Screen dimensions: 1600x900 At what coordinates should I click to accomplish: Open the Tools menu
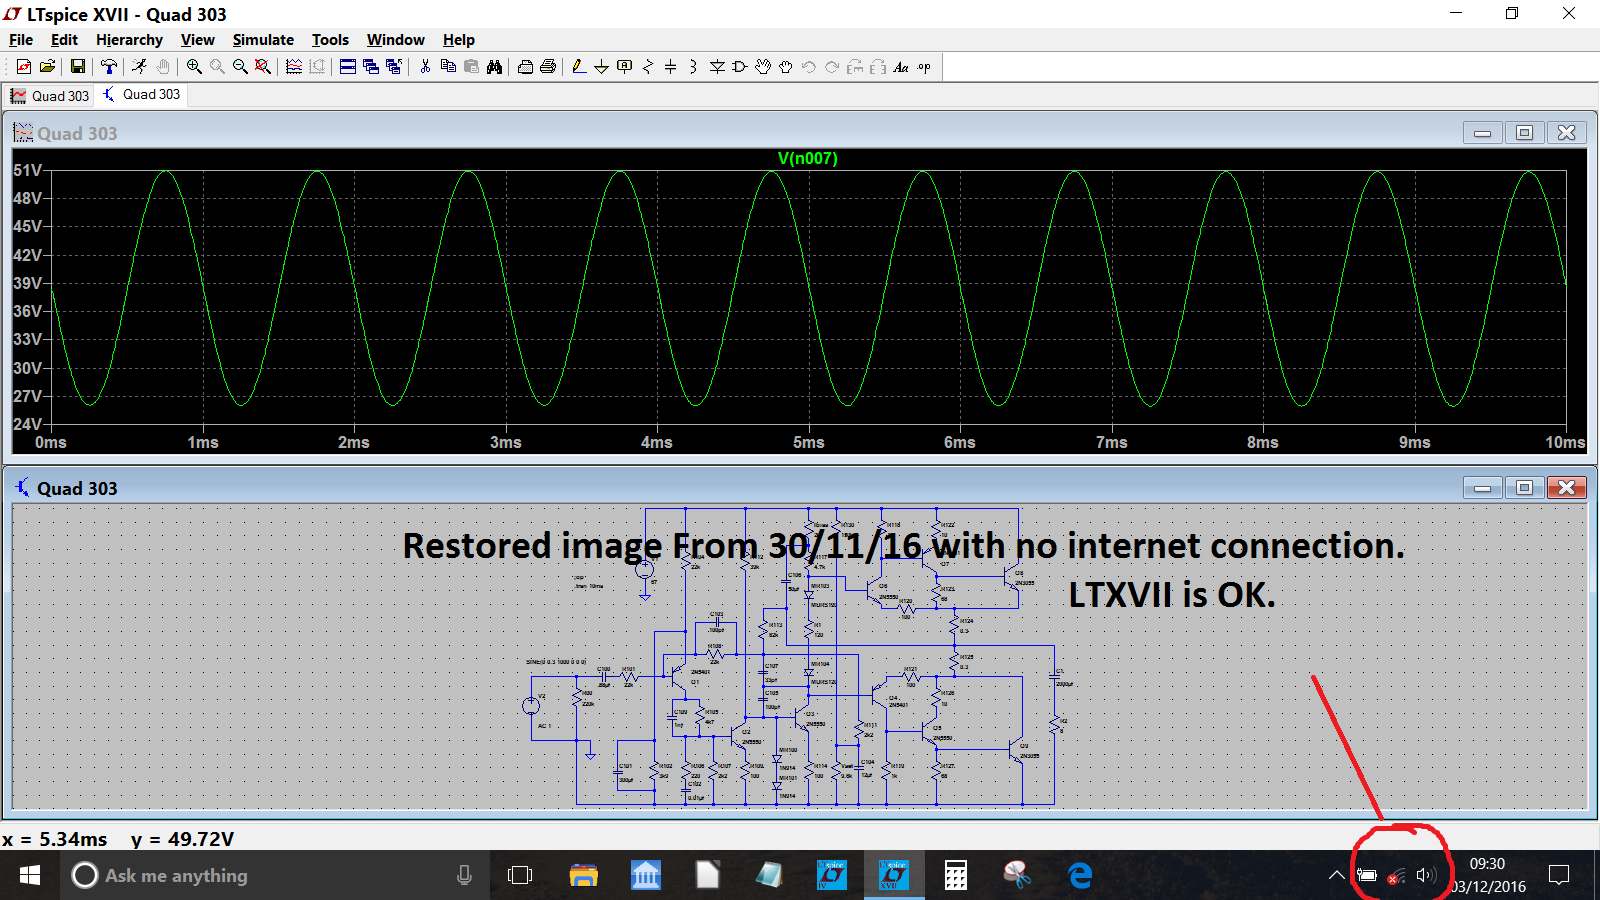coord(330,40)
